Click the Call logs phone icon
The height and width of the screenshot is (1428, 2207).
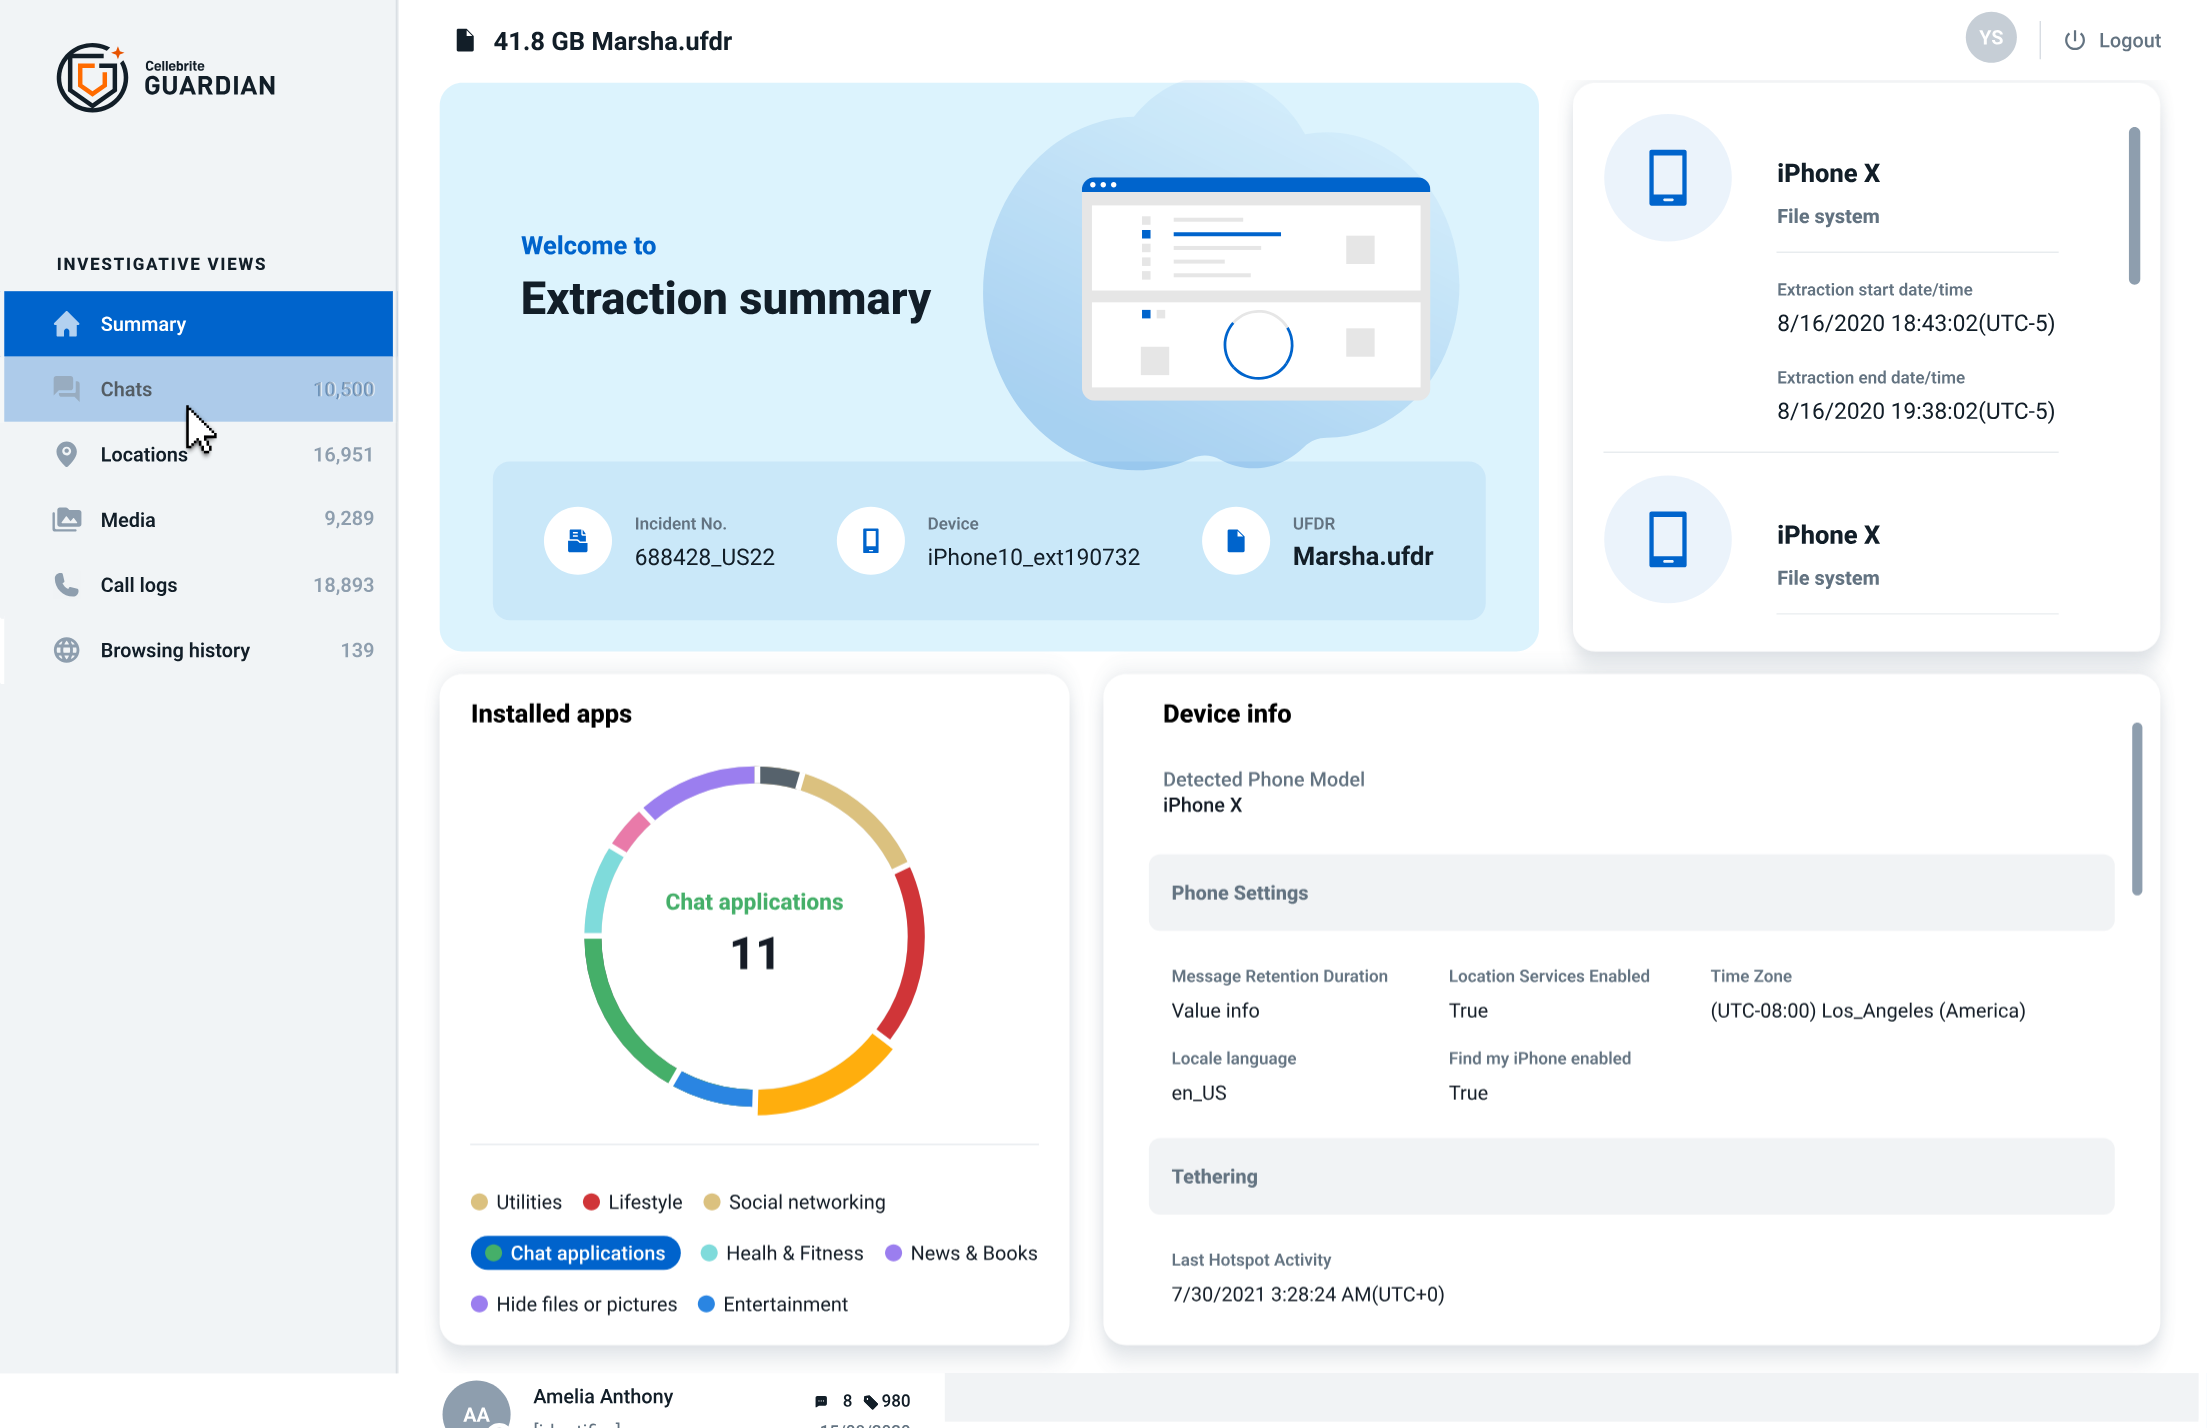tap(66, 585)
